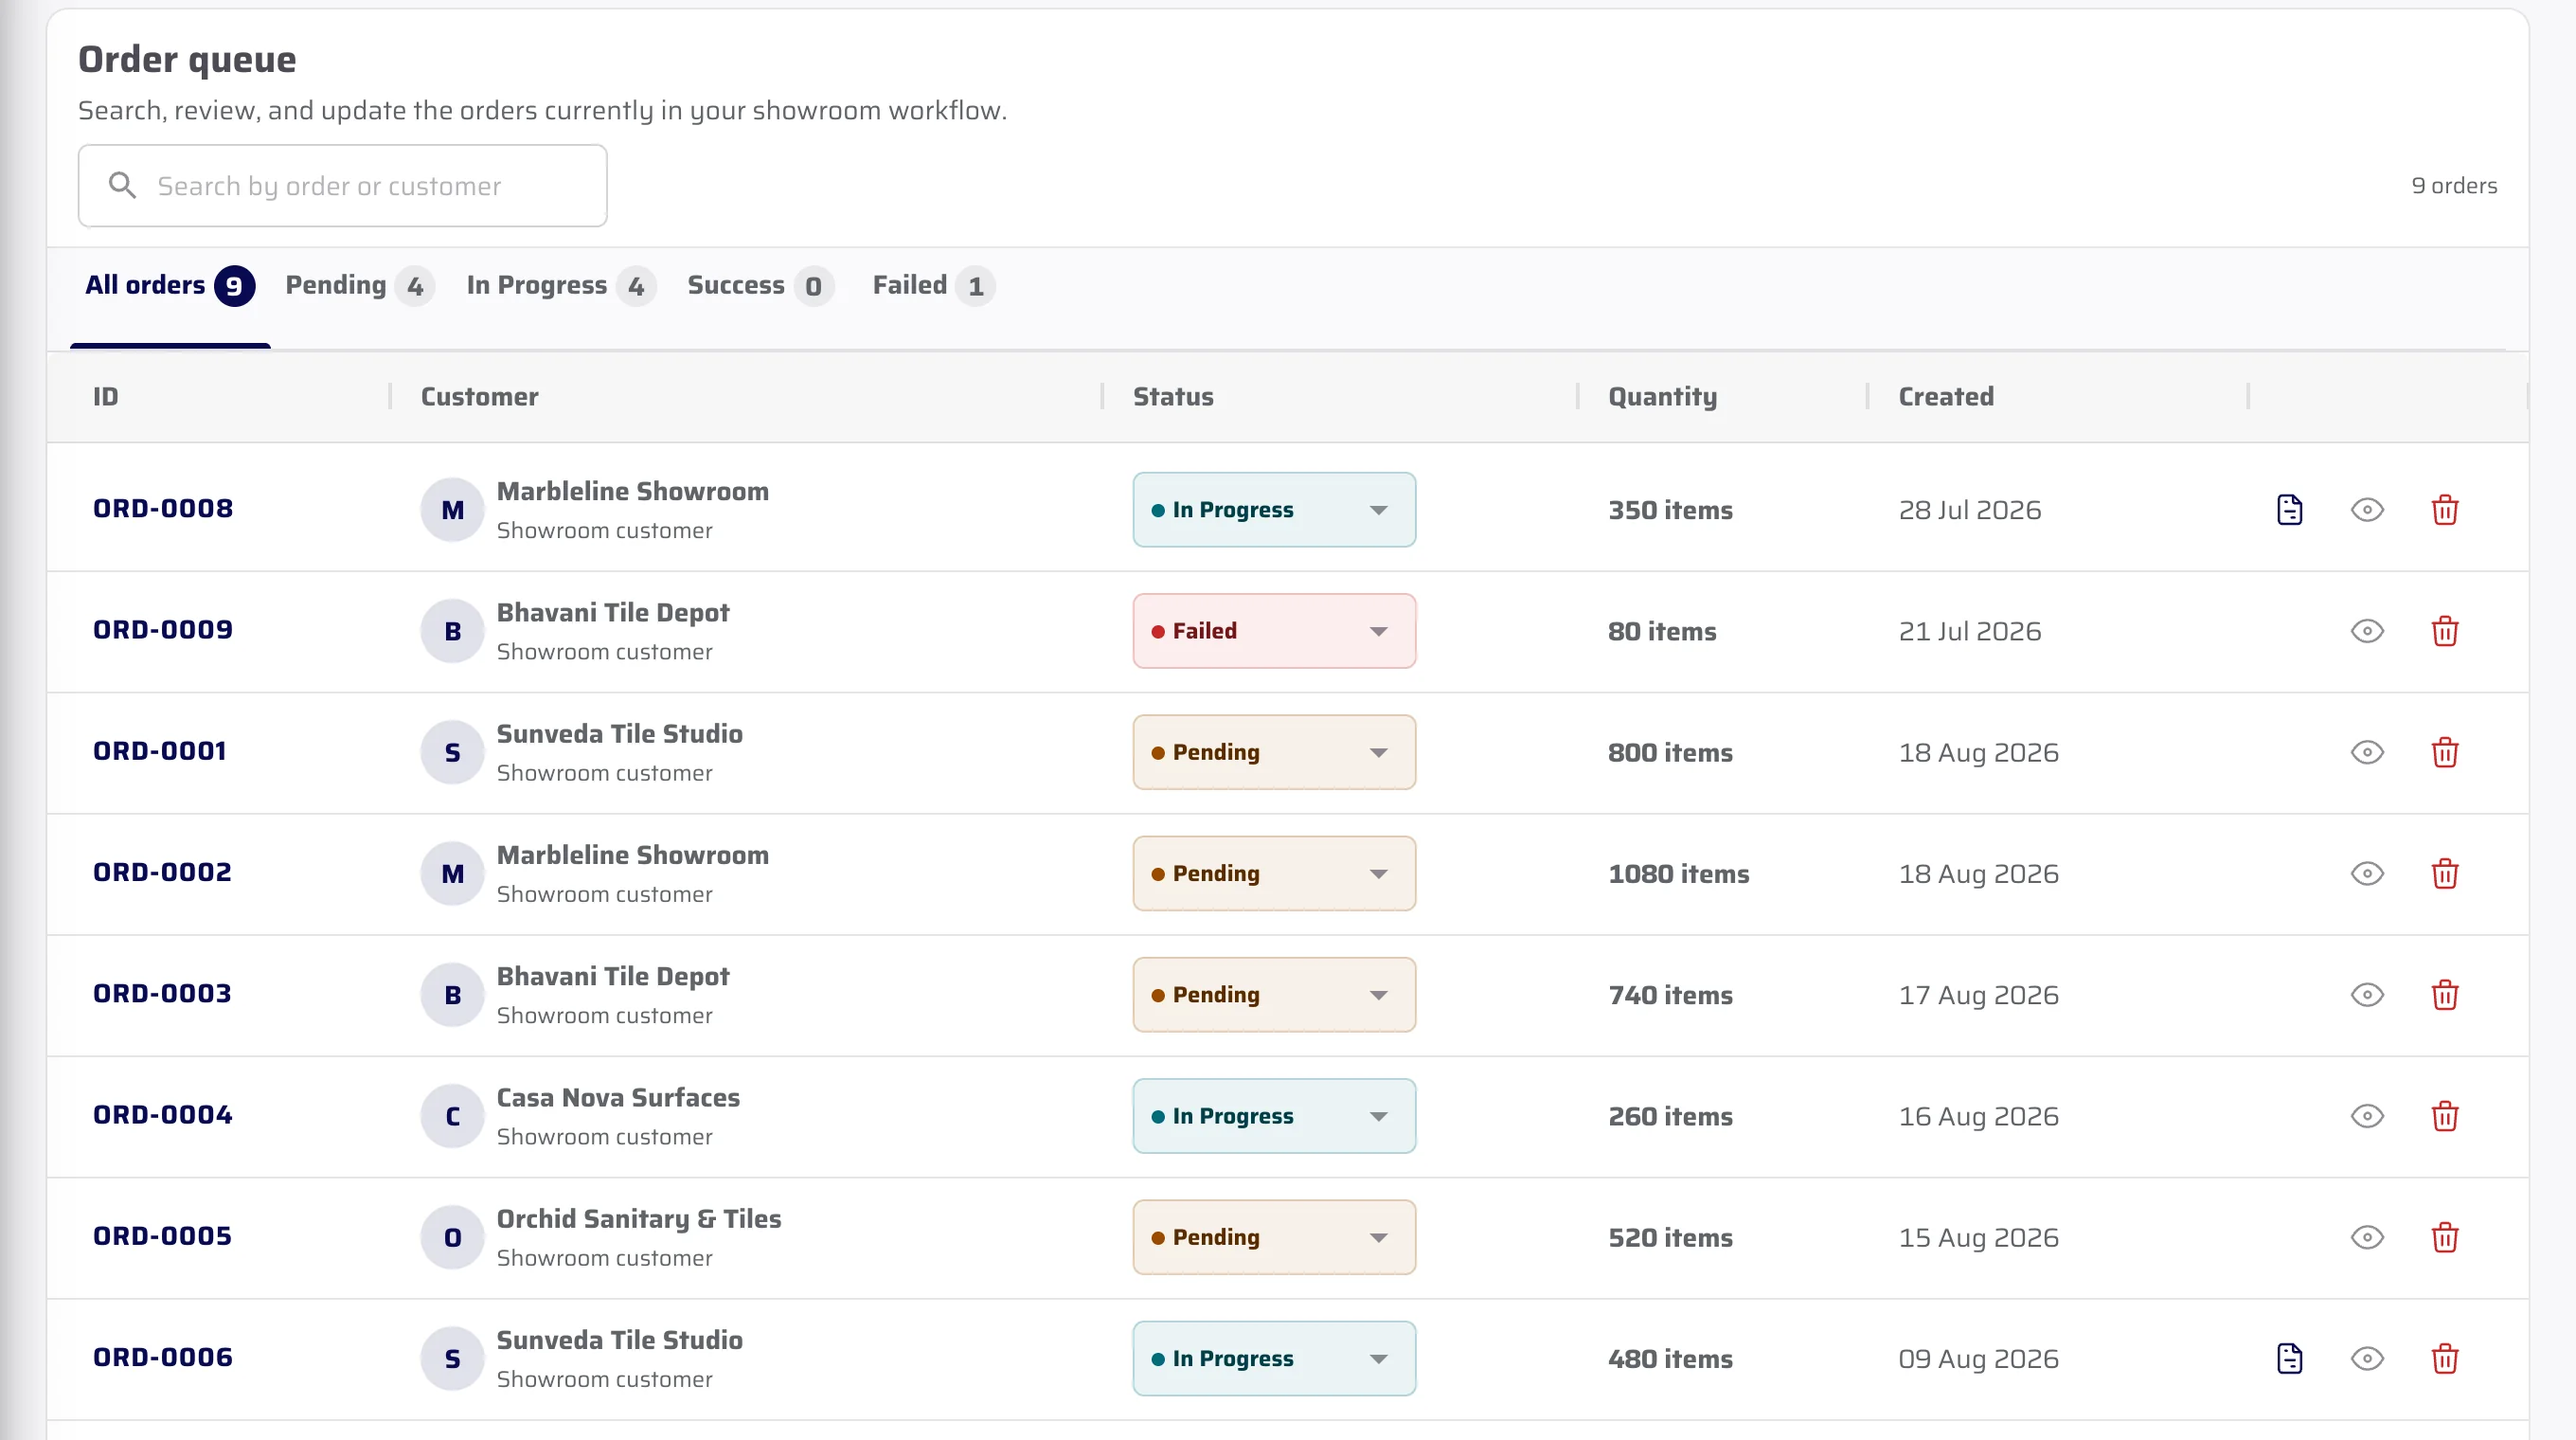
Task: Click the search magnifier icon
Action: (122, 185)
